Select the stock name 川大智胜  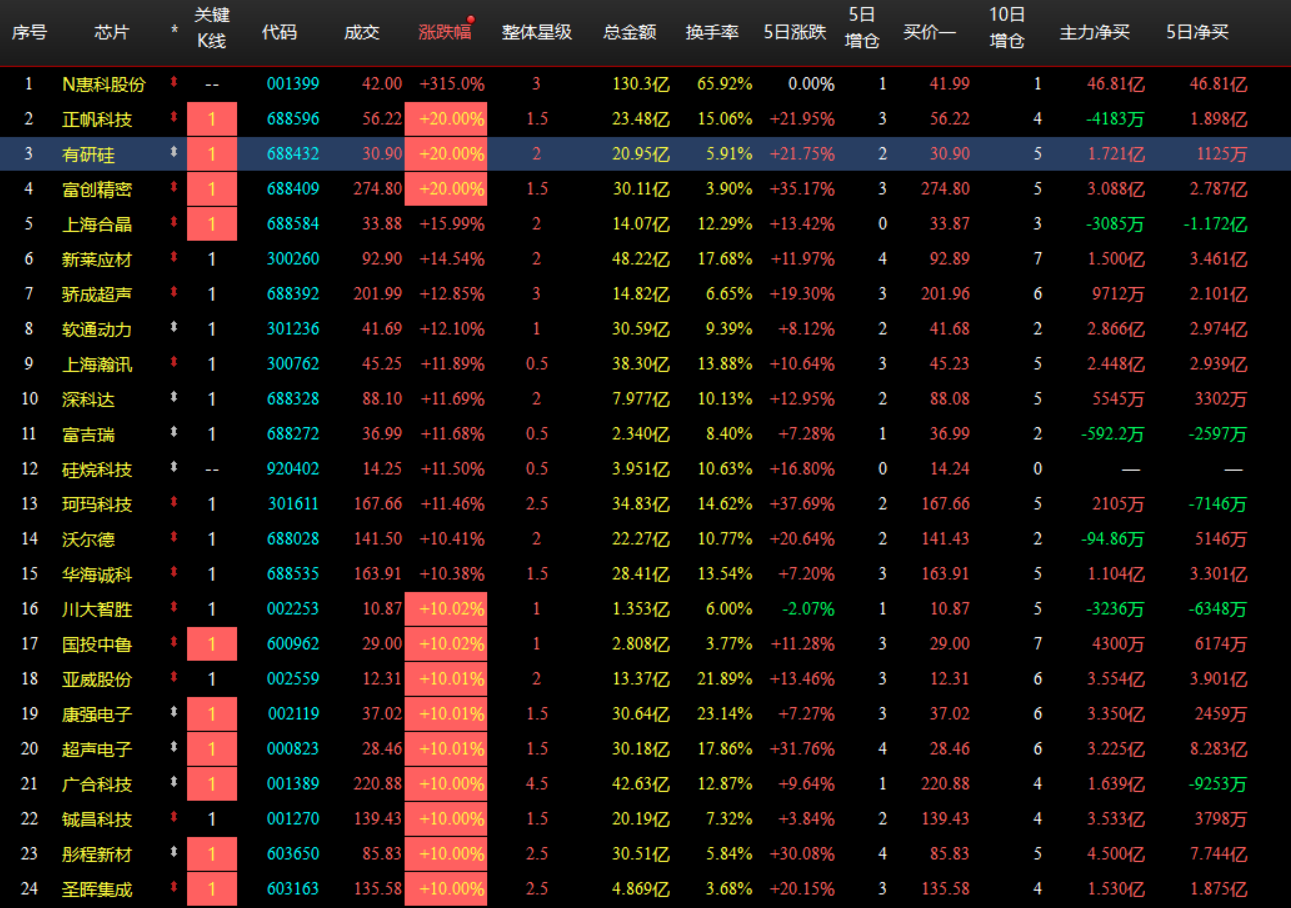click(97, 609)
